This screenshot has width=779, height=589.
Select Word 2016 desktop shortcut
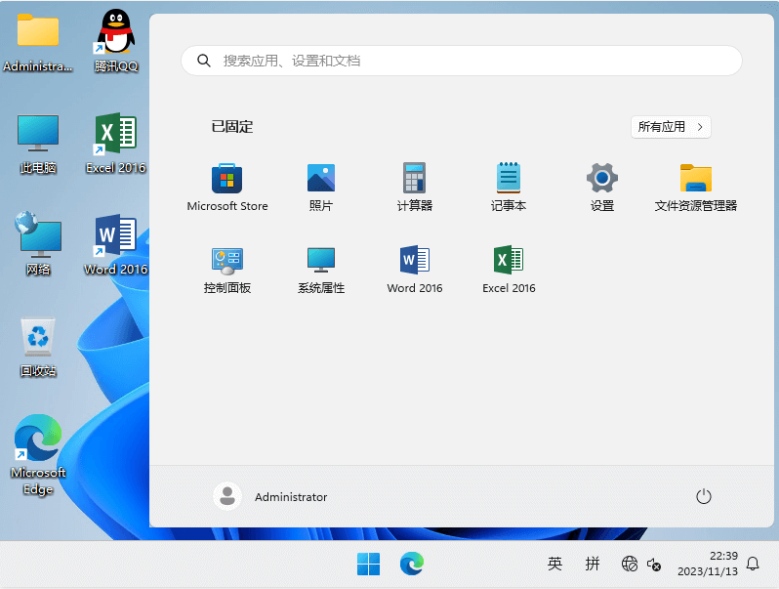coord(116,244)
